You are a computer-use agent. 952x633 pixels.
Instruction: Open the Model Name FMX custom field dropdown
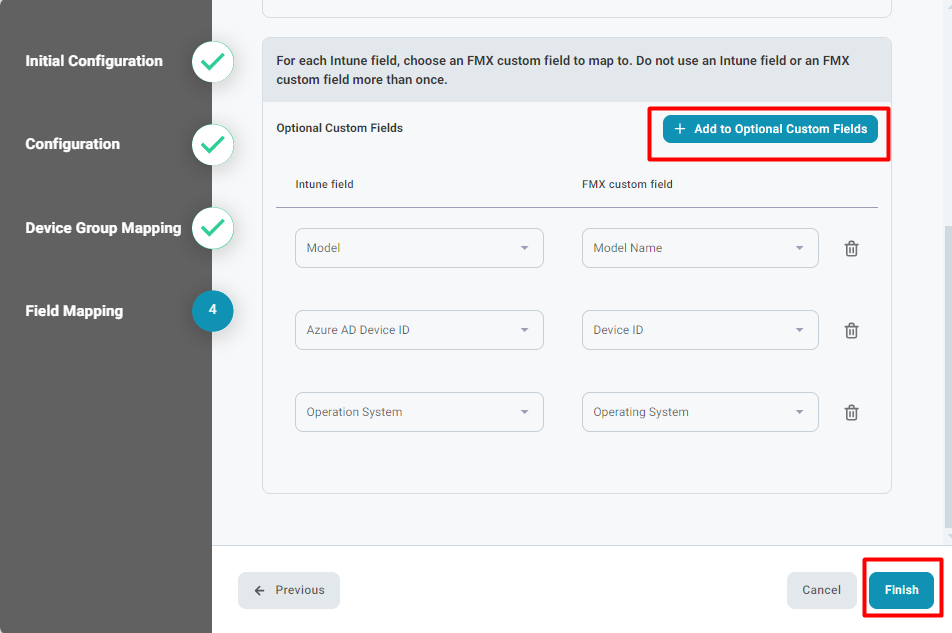click(700, 248)
